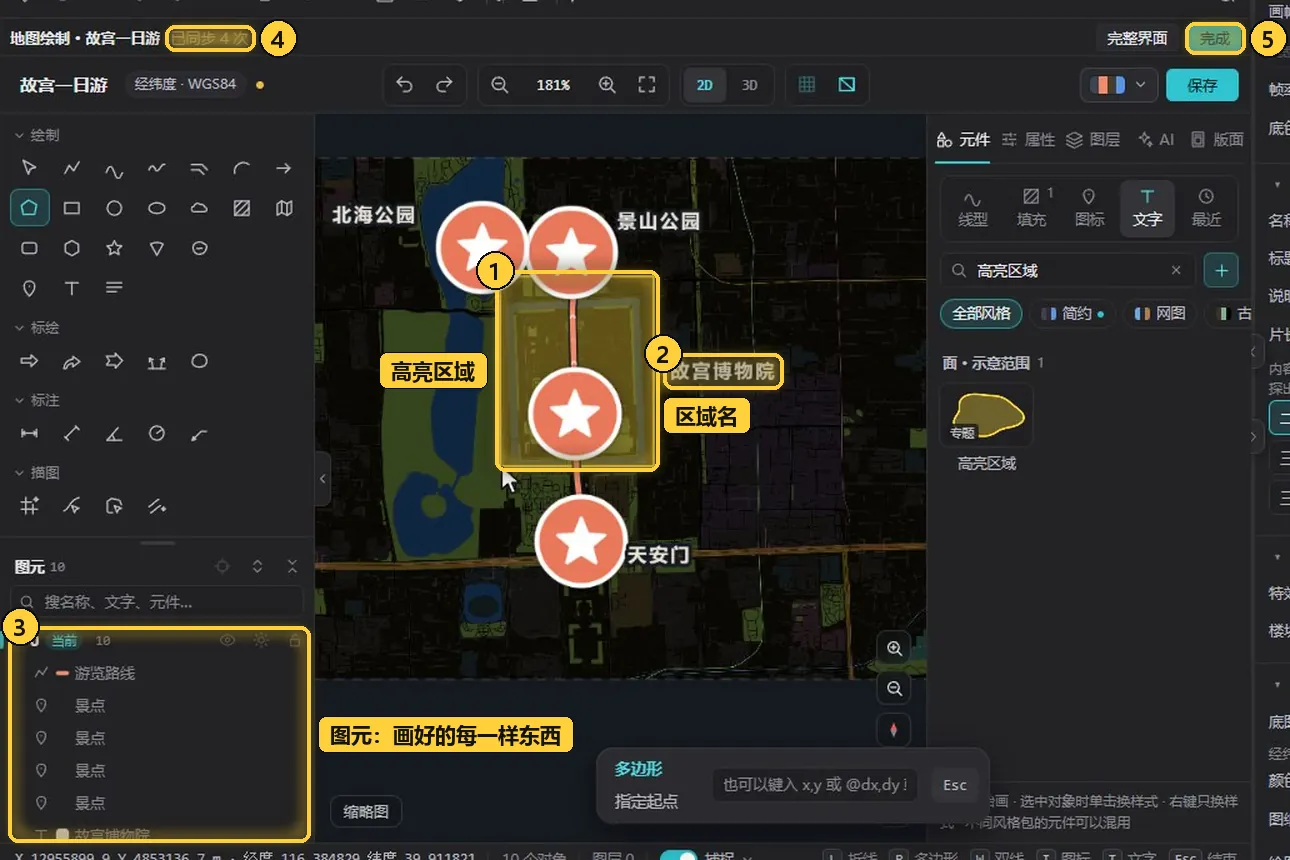Viewport: 1290px width, 860px height.
Task: Select the angle measurement annotation tool
Action: 114,434
